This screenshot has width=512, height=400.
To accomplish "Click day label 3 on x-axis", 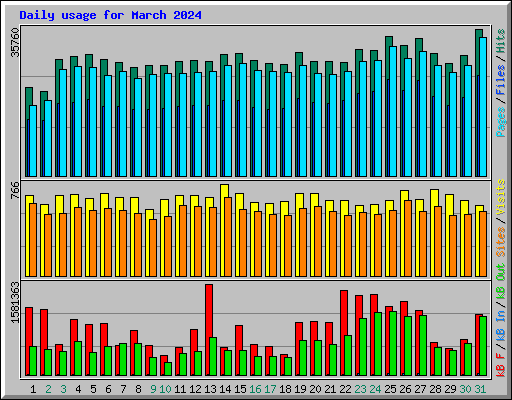I will point(63,389).
